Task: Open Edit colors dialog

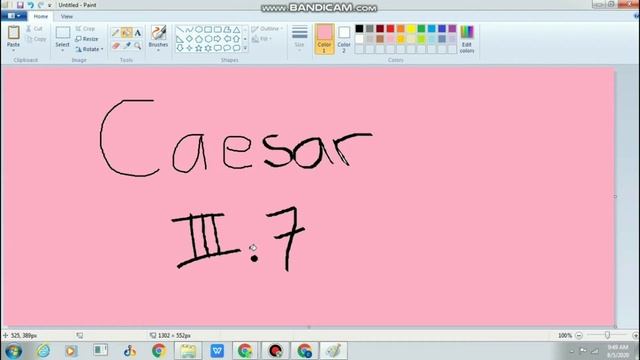Action: click(467, 39)
